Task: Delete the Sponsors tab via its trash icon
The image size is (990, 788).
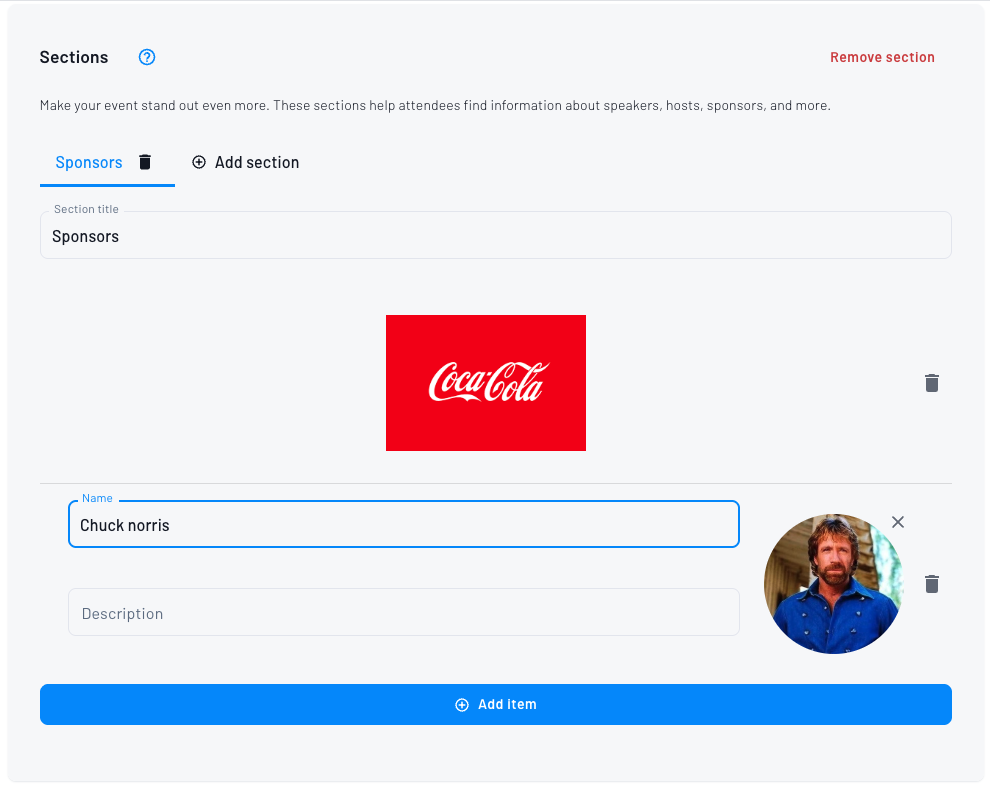Action: coord(145,162)
